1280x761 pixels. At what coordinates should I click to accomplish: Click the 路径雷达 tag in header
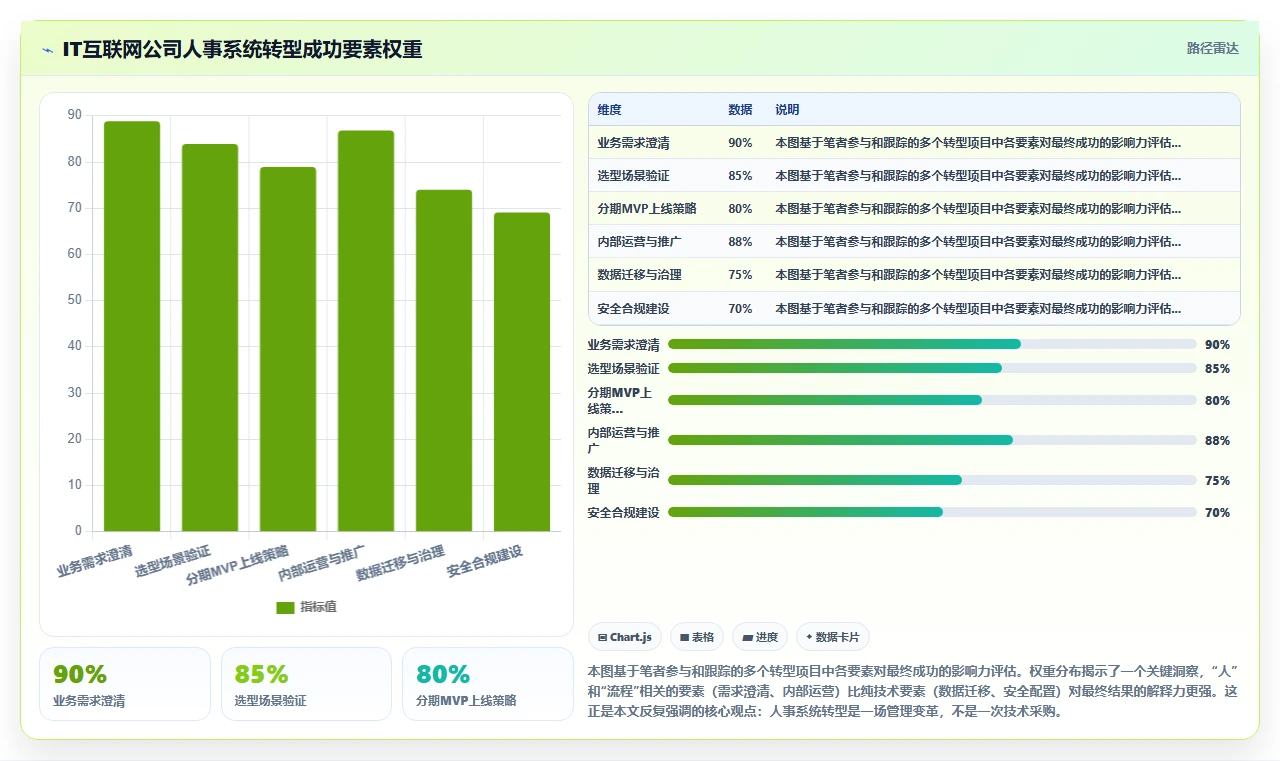point(1212,48)
